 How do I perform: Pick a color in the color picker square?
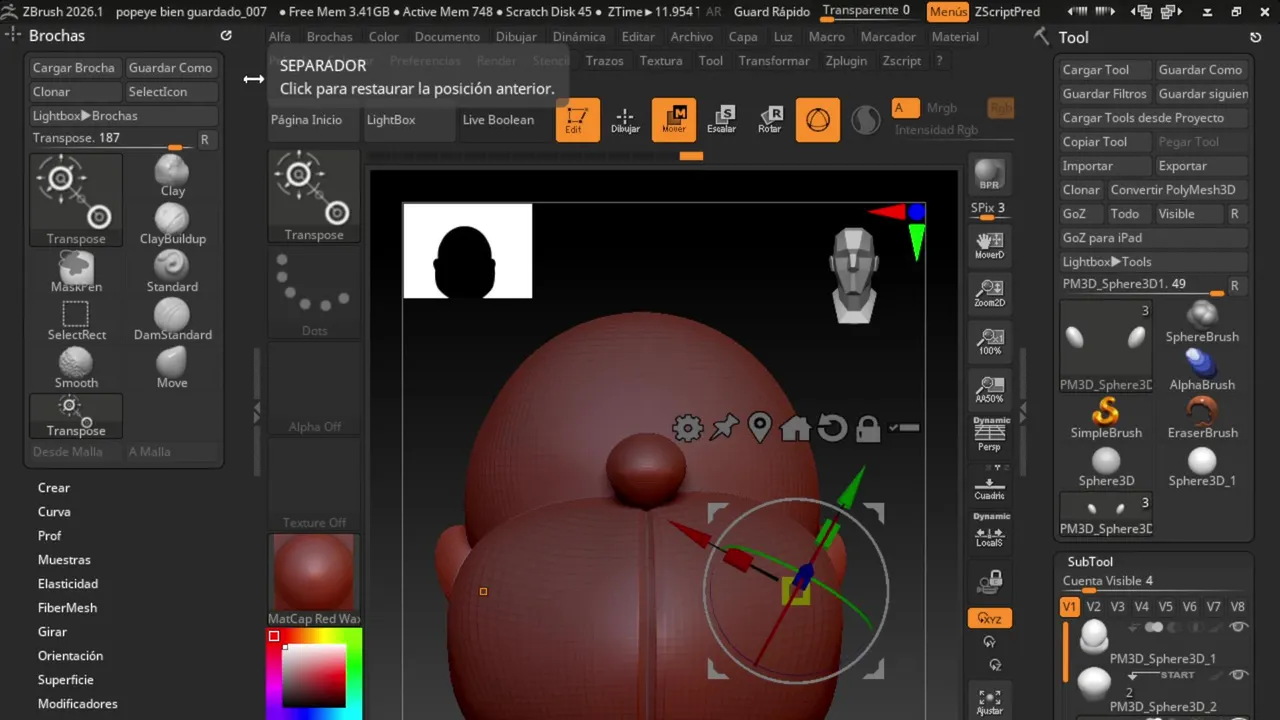click(314, 676)
